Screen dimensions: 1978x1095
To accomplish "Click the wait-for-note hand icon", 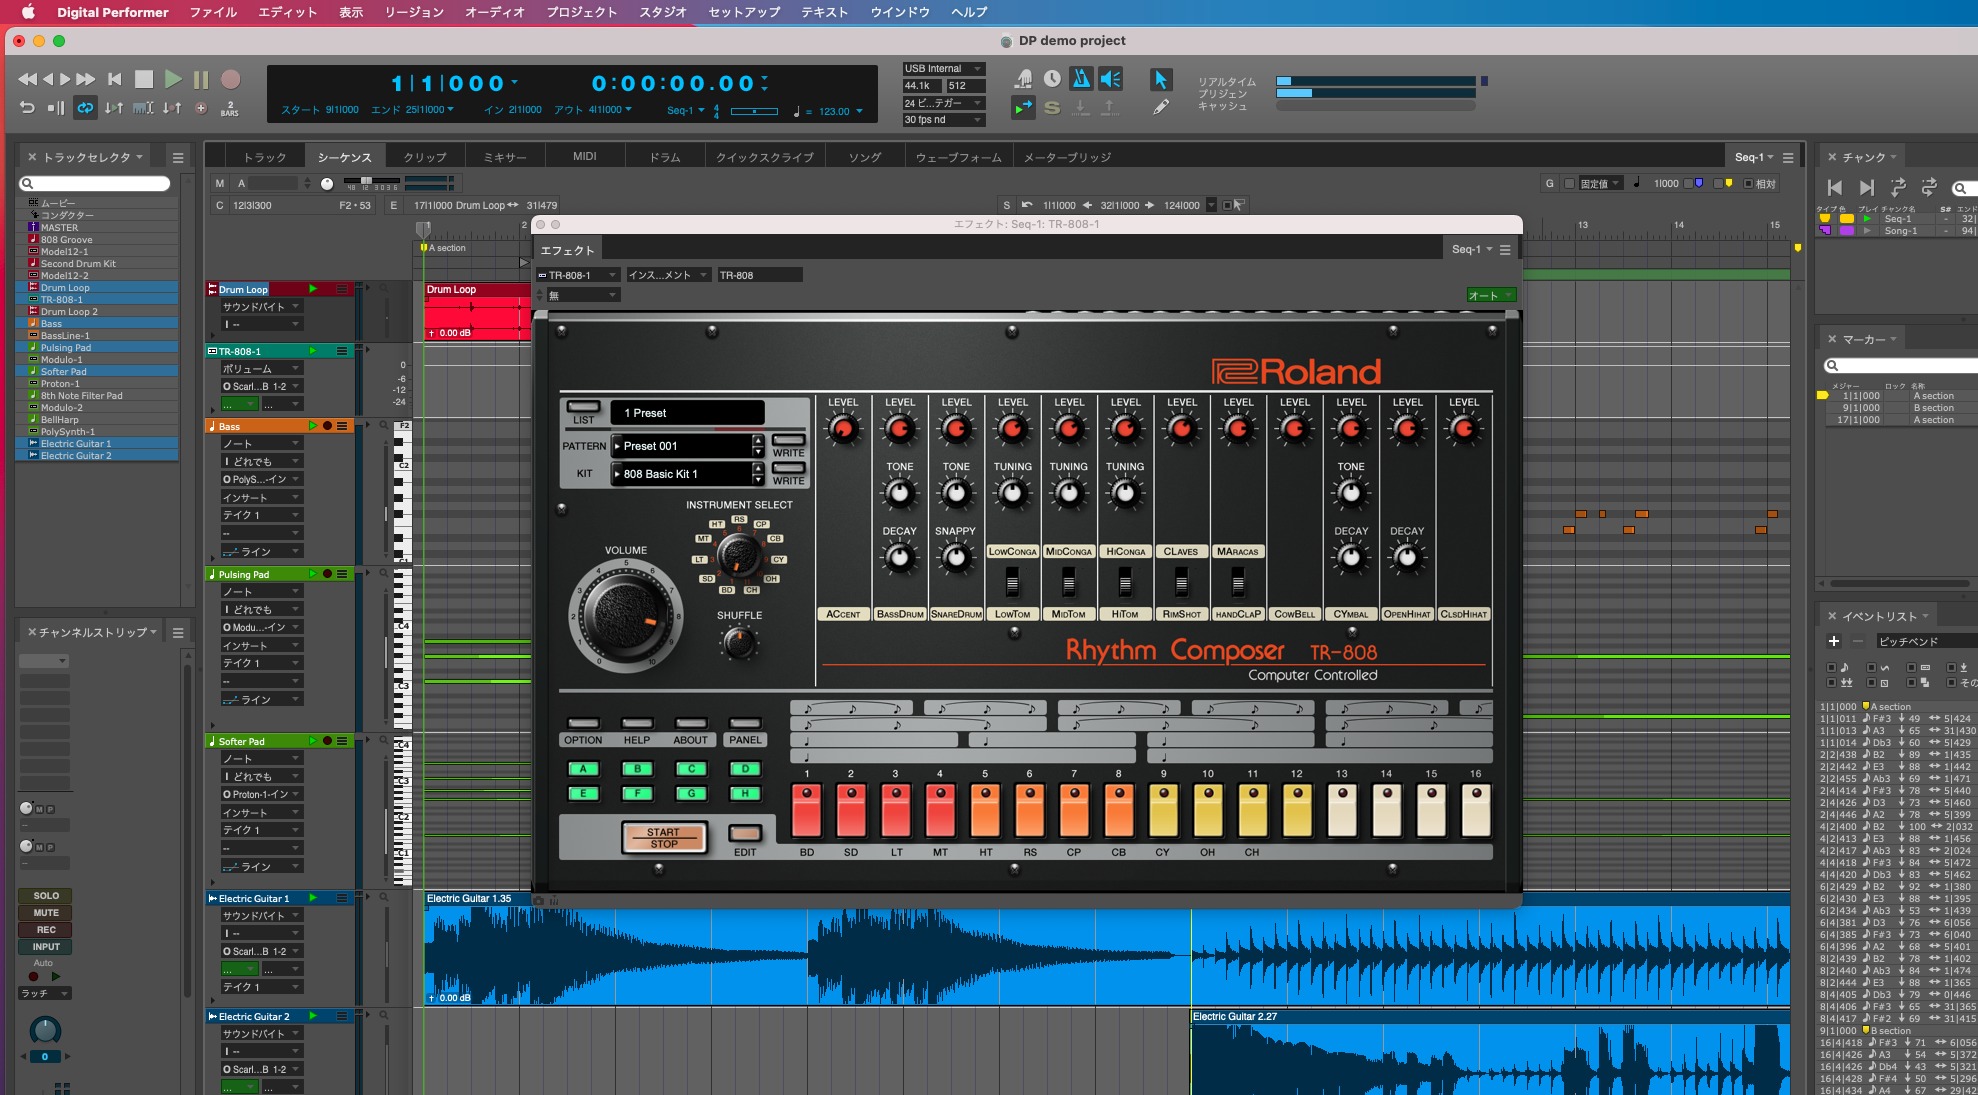I will pyautogui.click(x=1023, y=78).
